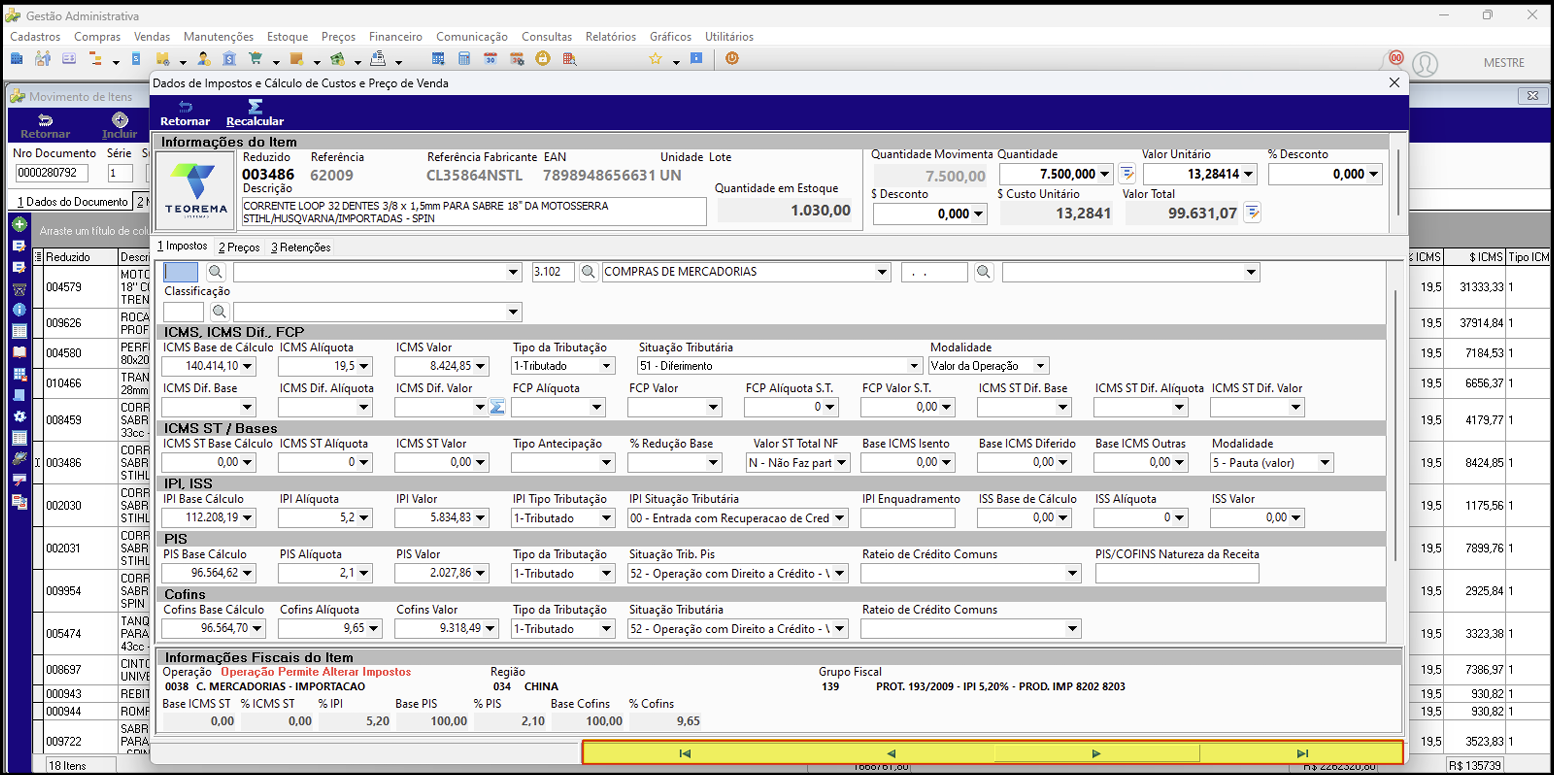Click the magnifier search icon next to 3.102
Viewport: 1554px width, 775px height.
click(589, 272)
